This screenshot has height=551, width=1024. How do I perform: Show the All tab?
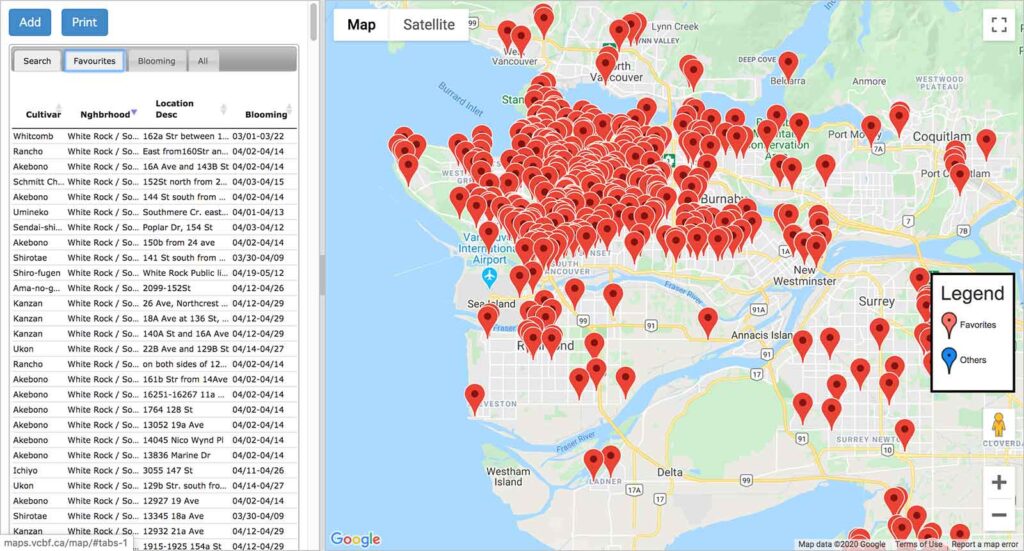tap(203, 61)
